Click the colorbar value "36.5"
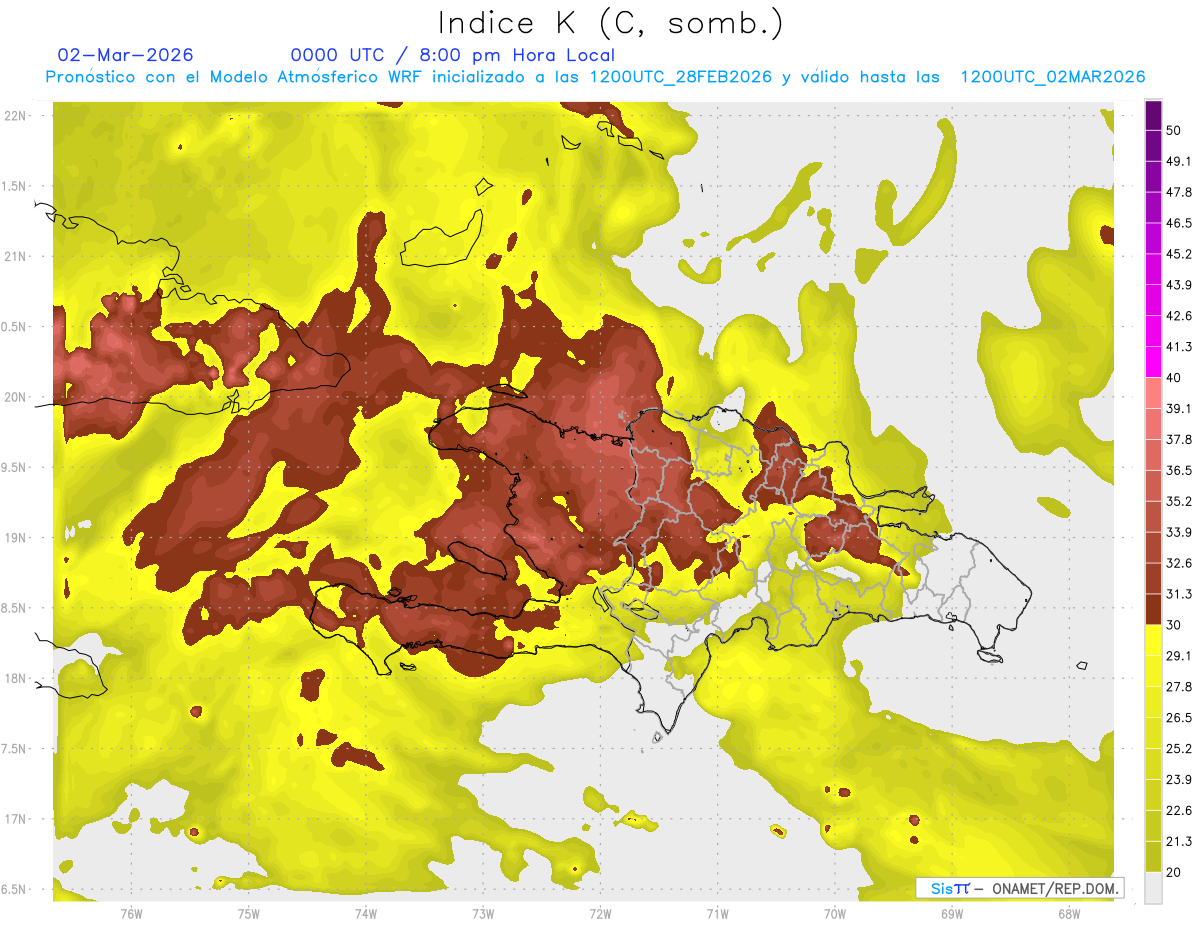This screenshot has height=927, width=1200. (x=1179, y=470)
